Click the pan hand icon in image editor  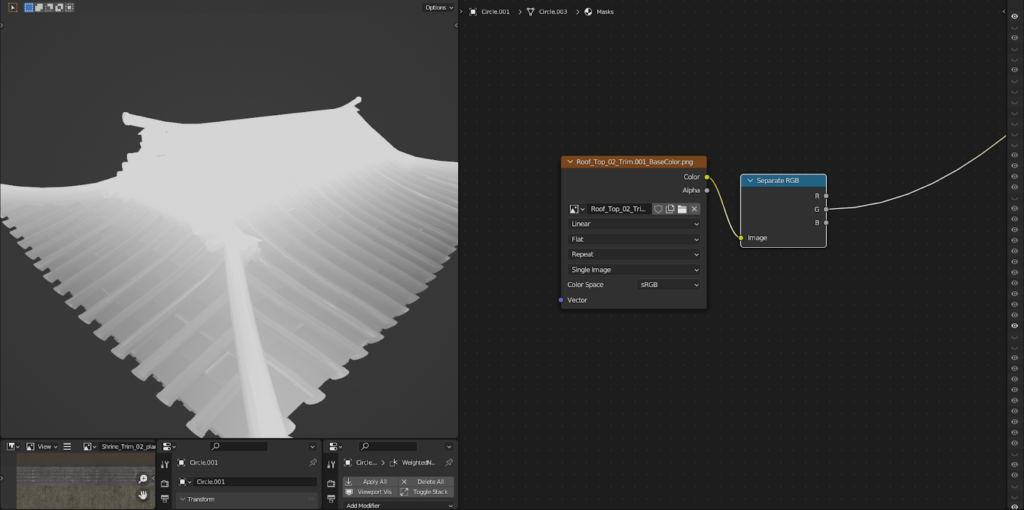(x=143, y=494)
